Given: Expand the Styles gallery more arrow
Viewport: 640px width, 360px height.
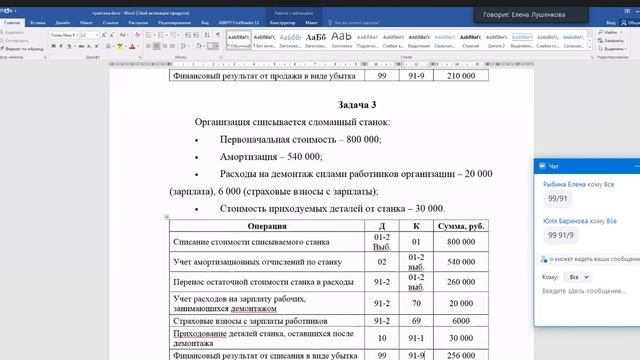Looking at the screenshot, I should [590, 47].
